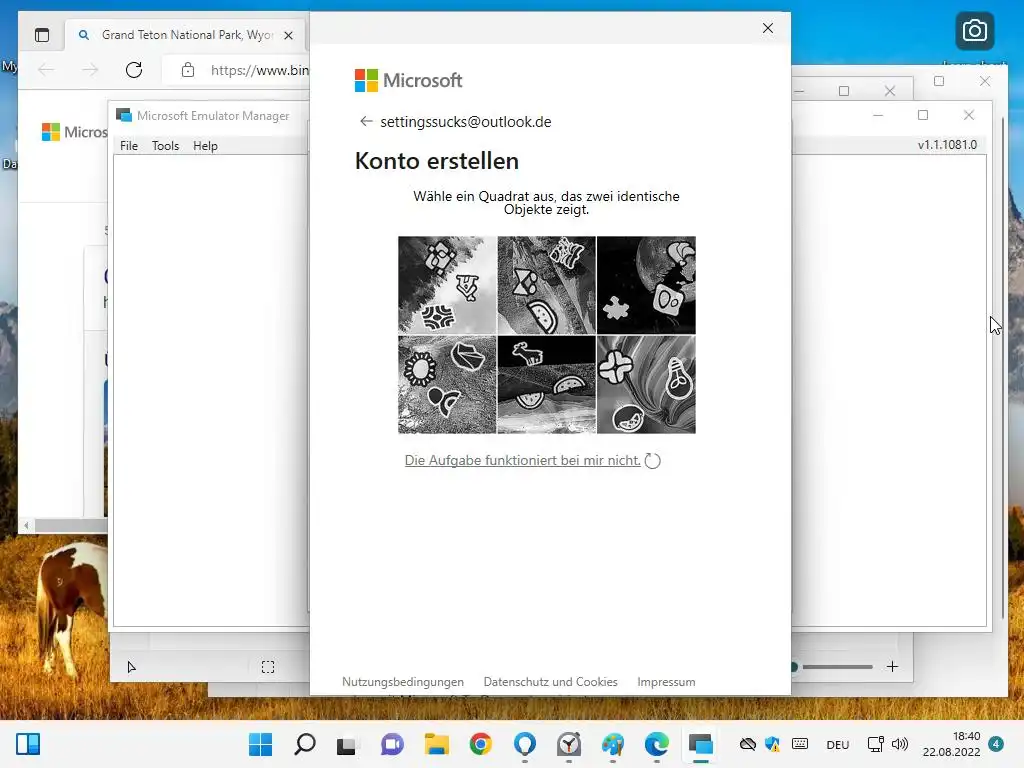The width and height of the screenshot is (1024, 768).
Task: Open Microsoft Edge from the taskbar
Action: [656, 744]
